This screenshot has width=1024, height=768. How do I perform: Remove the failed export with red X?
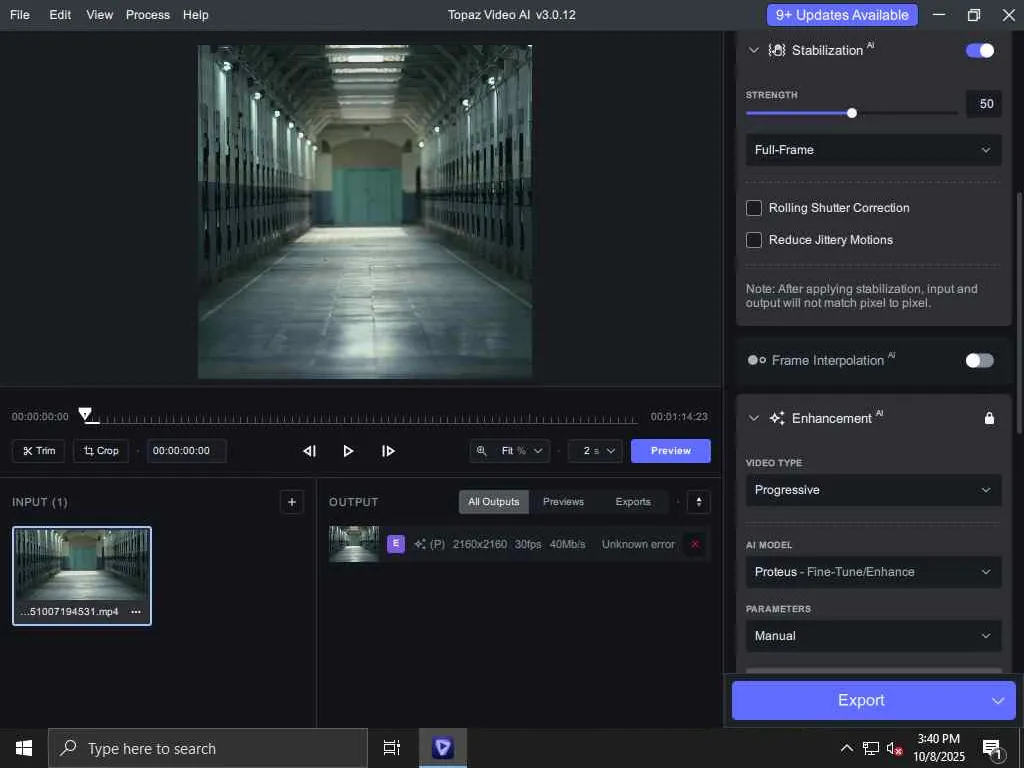click(x=695, y=544)
